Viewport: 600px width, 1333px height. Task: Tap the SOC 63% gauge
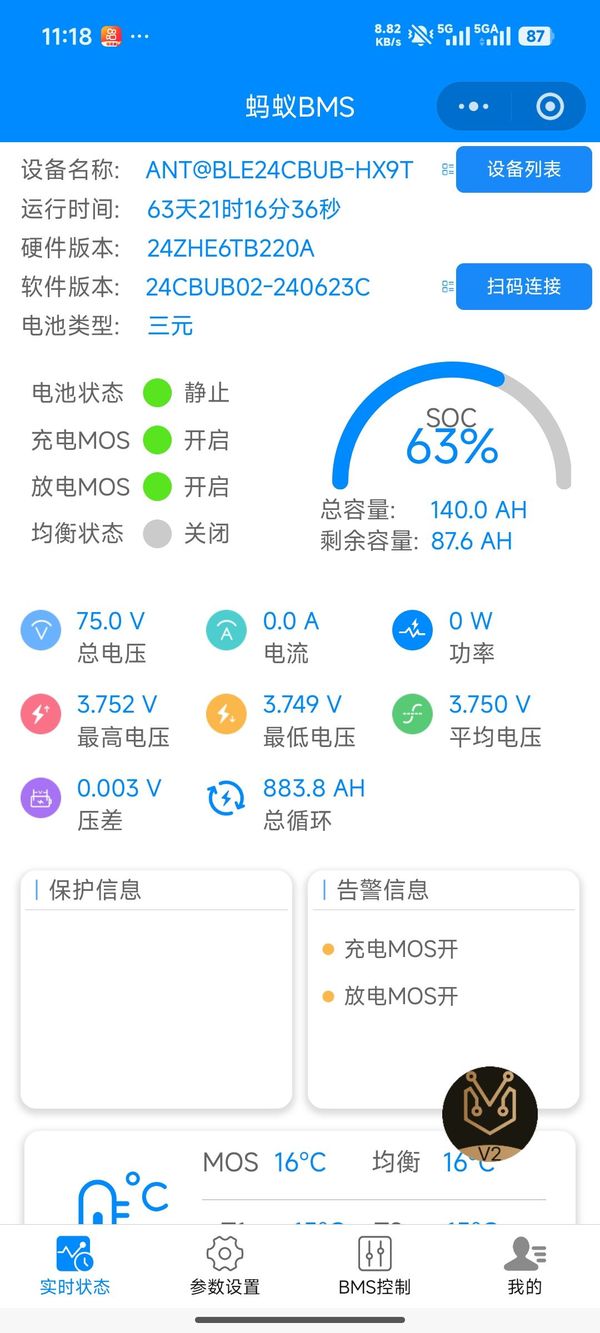coord(452,437)
